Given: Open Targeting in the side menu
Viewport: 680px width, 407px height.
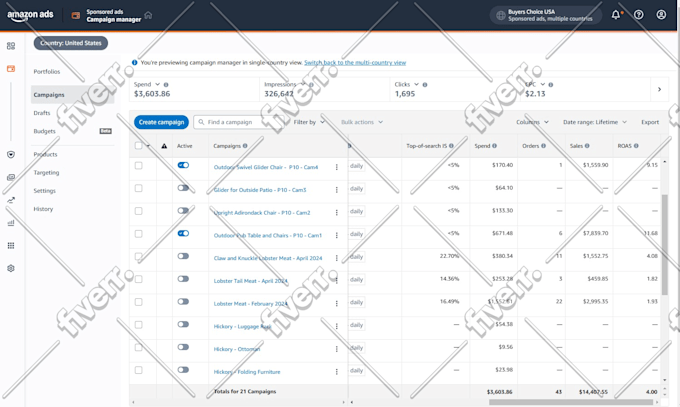Looking at the screenshot, I should [46, 173].
